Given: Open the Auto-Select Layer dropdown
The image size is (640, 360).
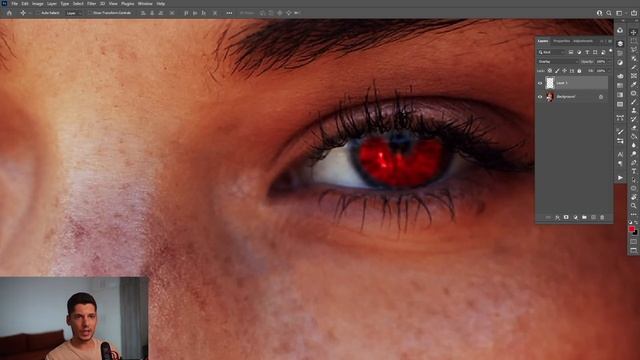Looking at the screenshot, I should tap(73, 13).
